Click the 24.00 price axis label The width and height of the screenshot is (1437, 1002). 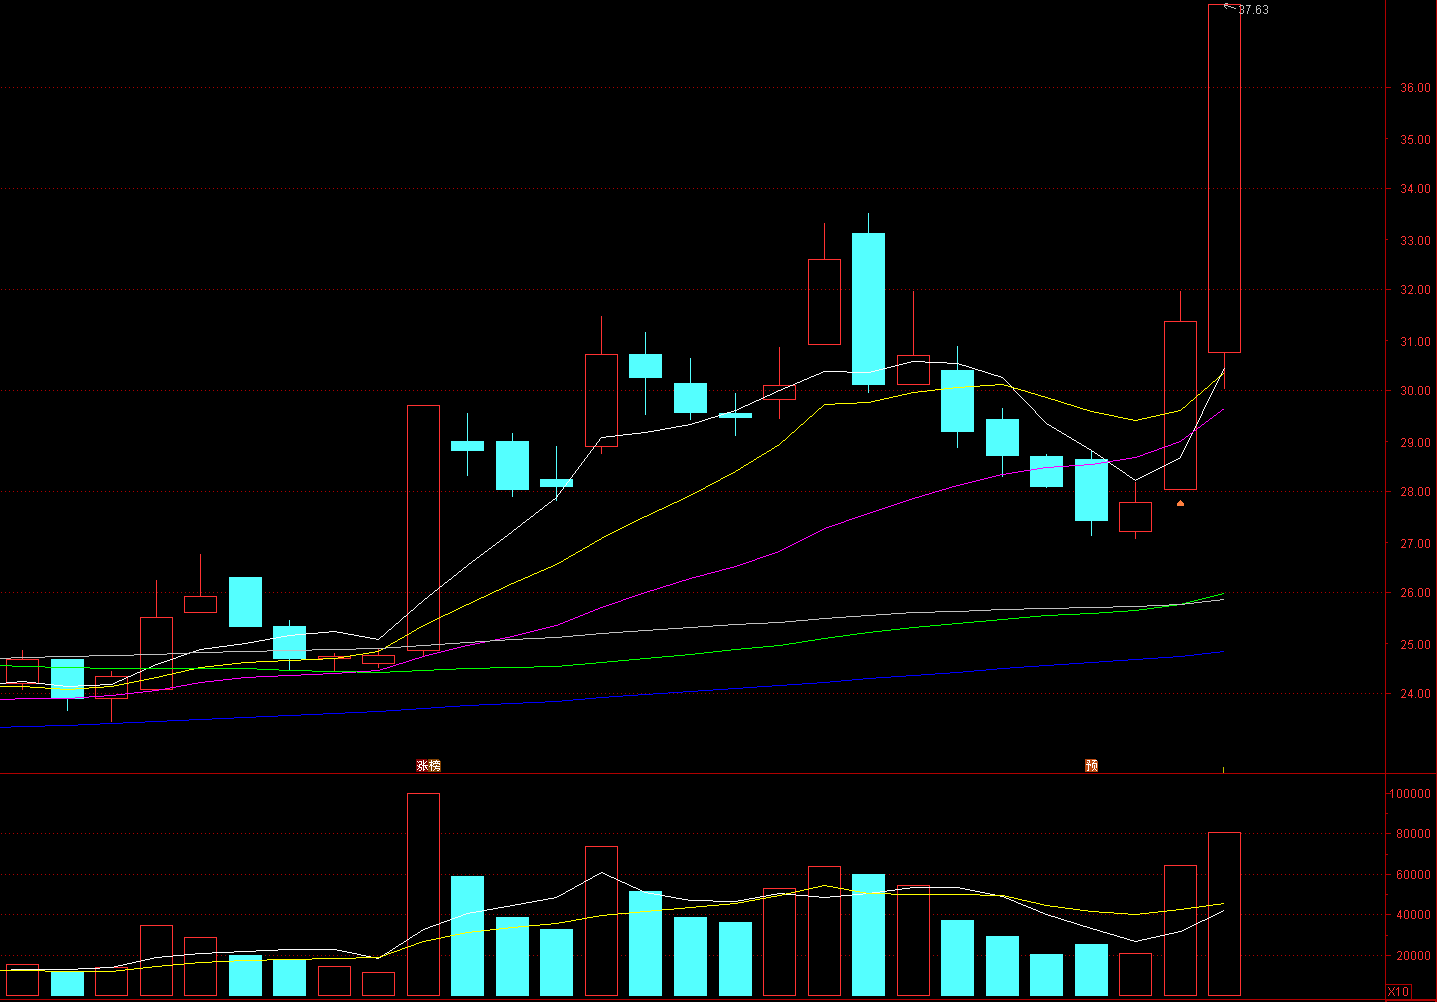(x=1415, y=694)
